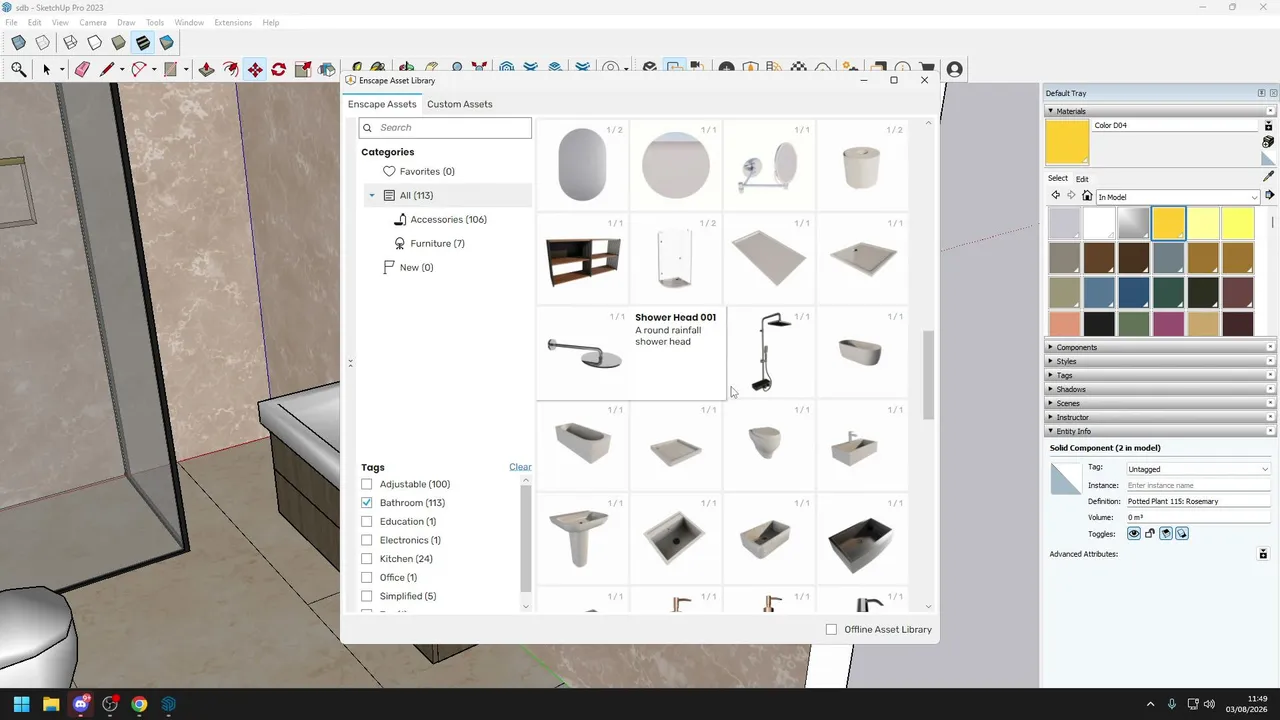Screen dimensions: 1280x720
Task: Uncheck the Bathroom (113) tag
Action: (x=367, y=503)
